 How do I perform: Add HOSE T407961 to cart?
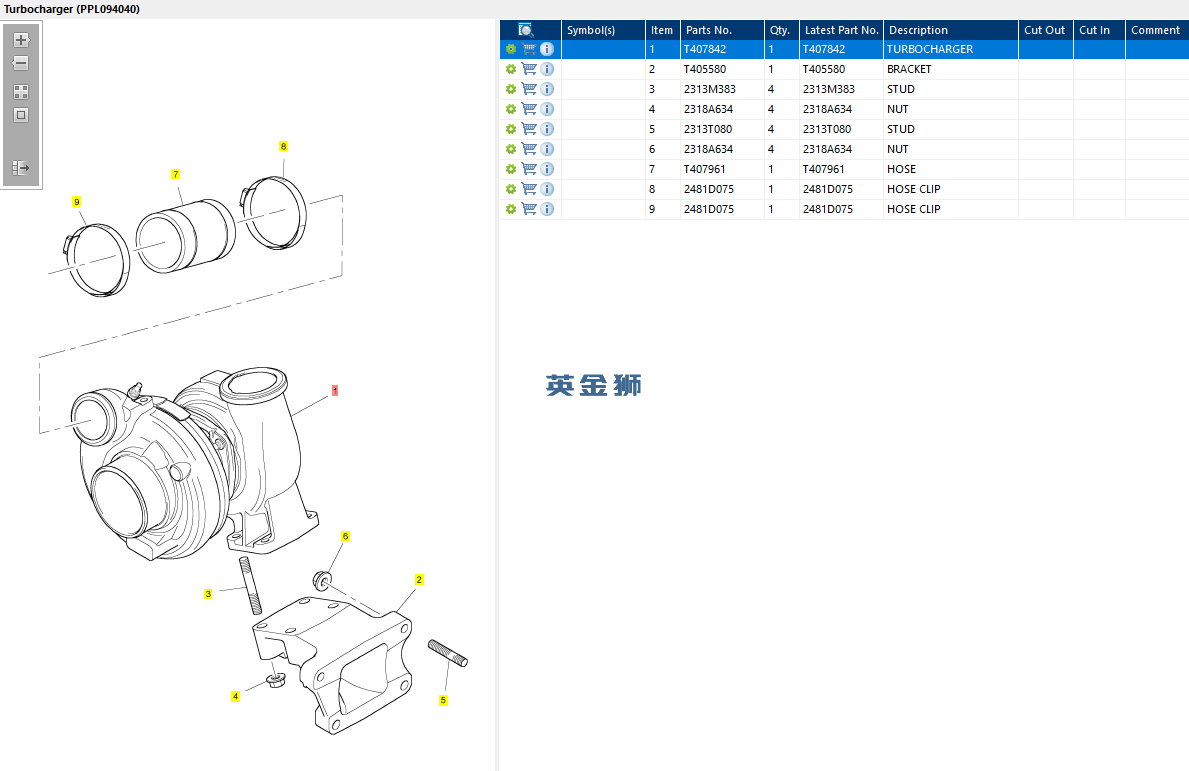pyautogui.click(x=529, y=169)
